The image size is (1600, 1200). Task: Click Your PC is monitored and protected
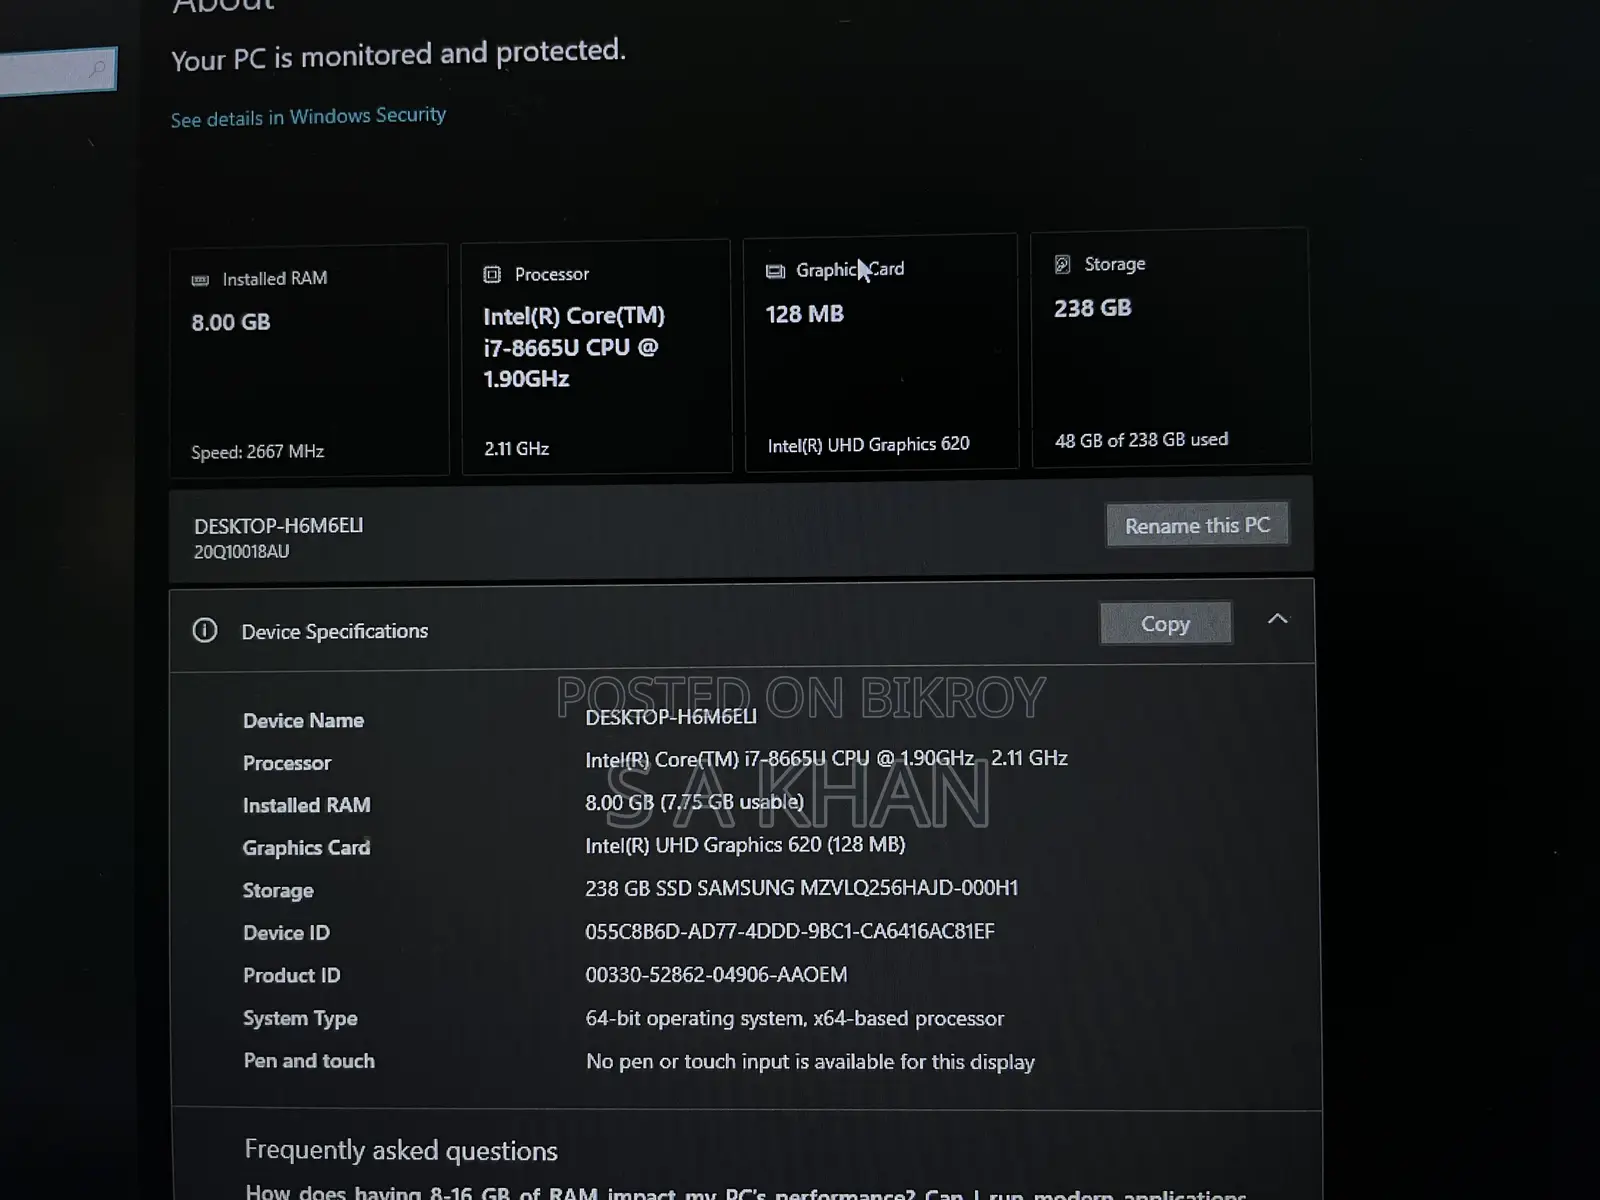coord(398,55)
